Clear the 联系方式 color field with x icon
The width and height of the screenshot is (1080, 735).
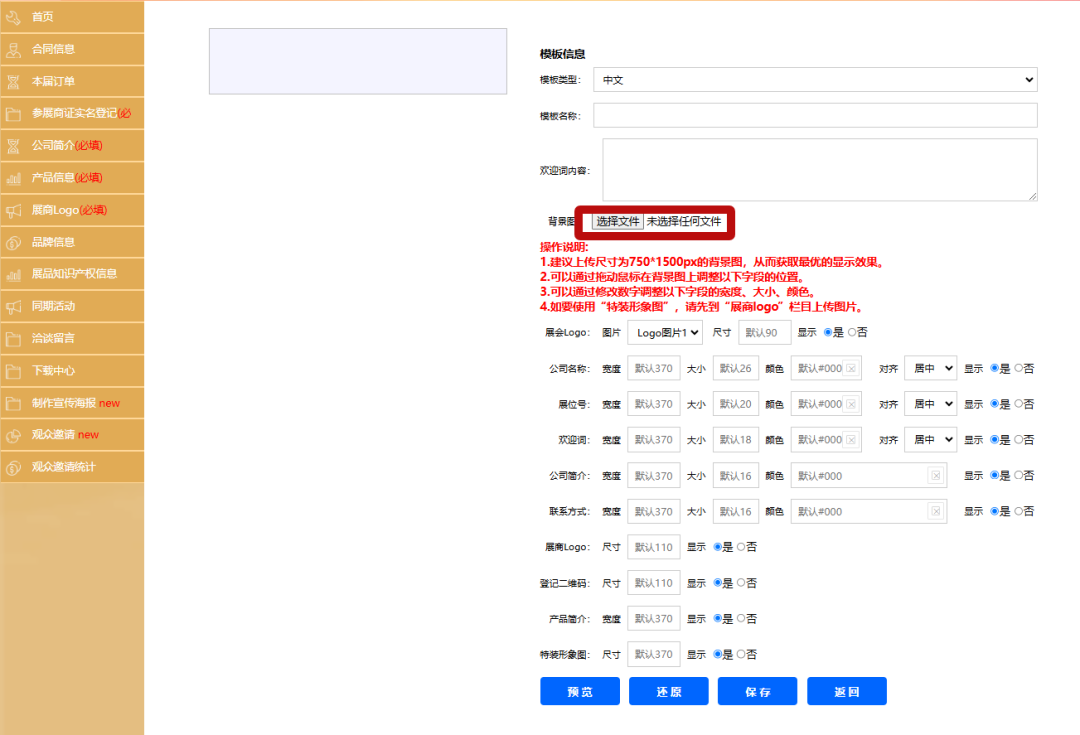(936, 512)
